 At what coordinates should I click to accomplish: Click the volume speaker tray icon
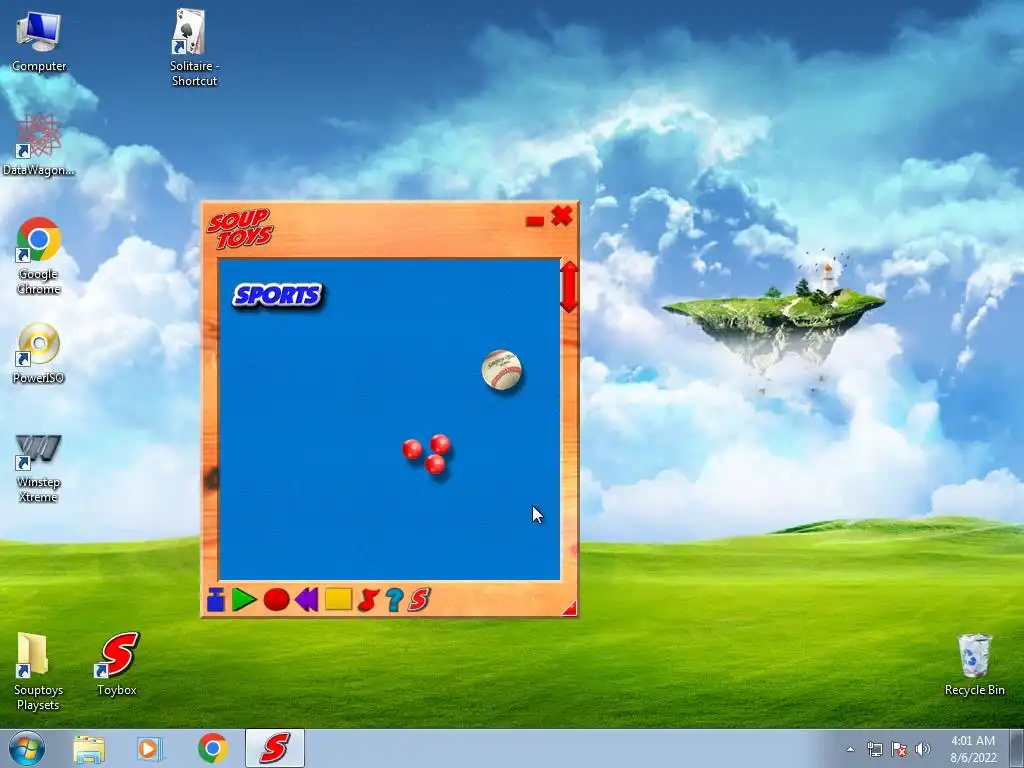[923, 749]
